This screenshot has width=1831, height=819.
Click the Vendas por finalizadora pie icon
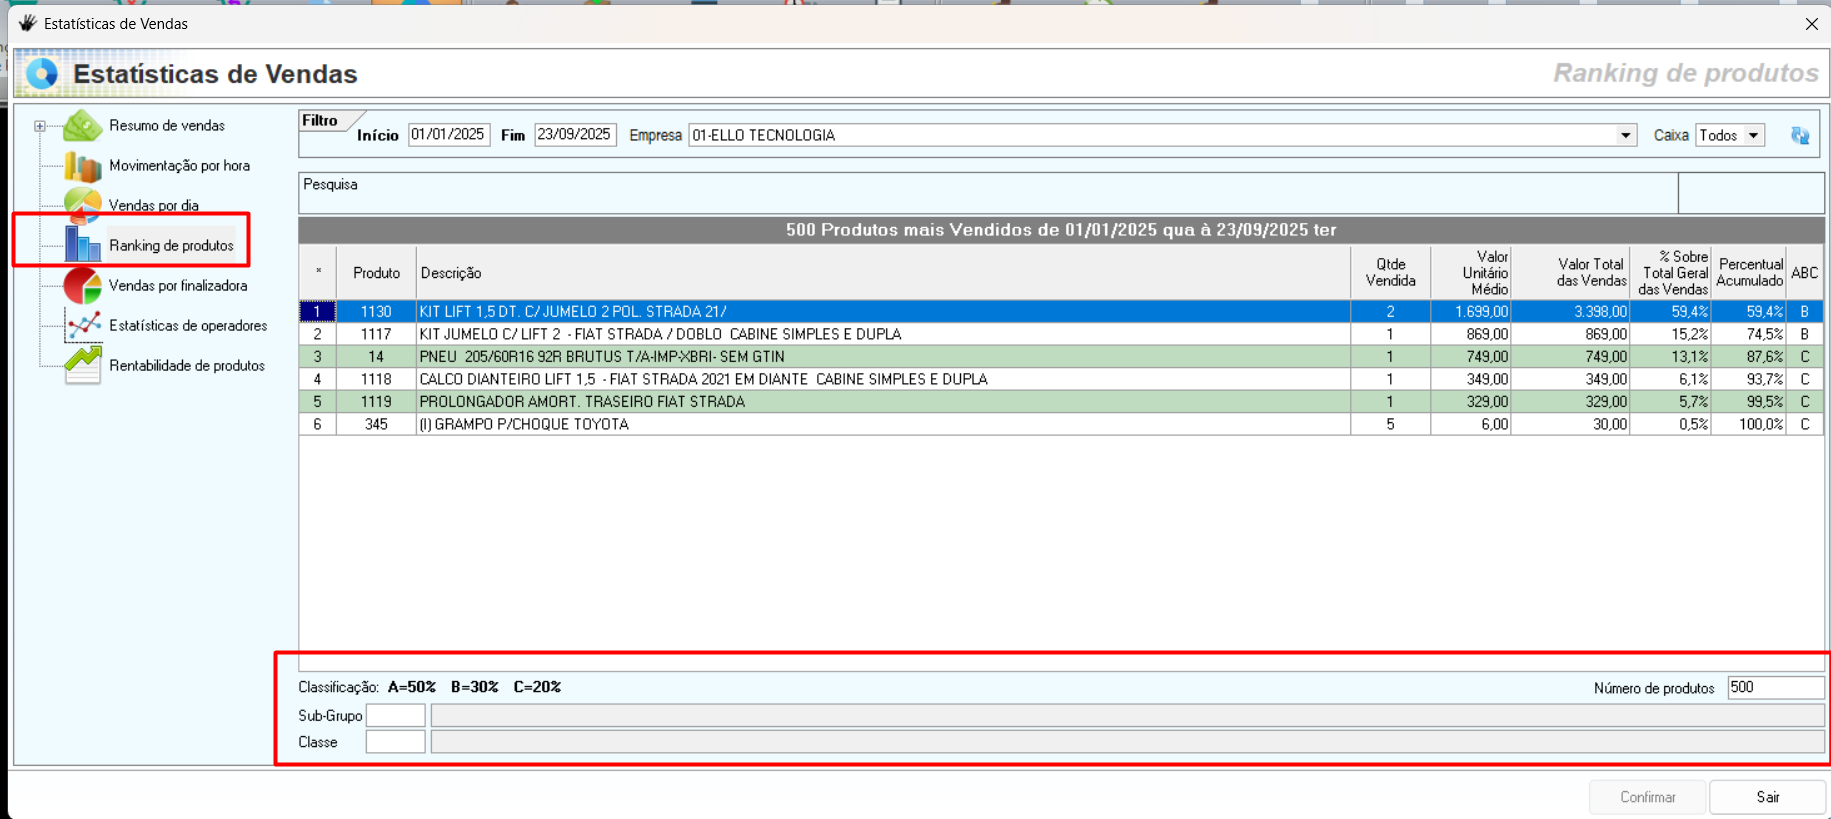(x=82, y=286)
